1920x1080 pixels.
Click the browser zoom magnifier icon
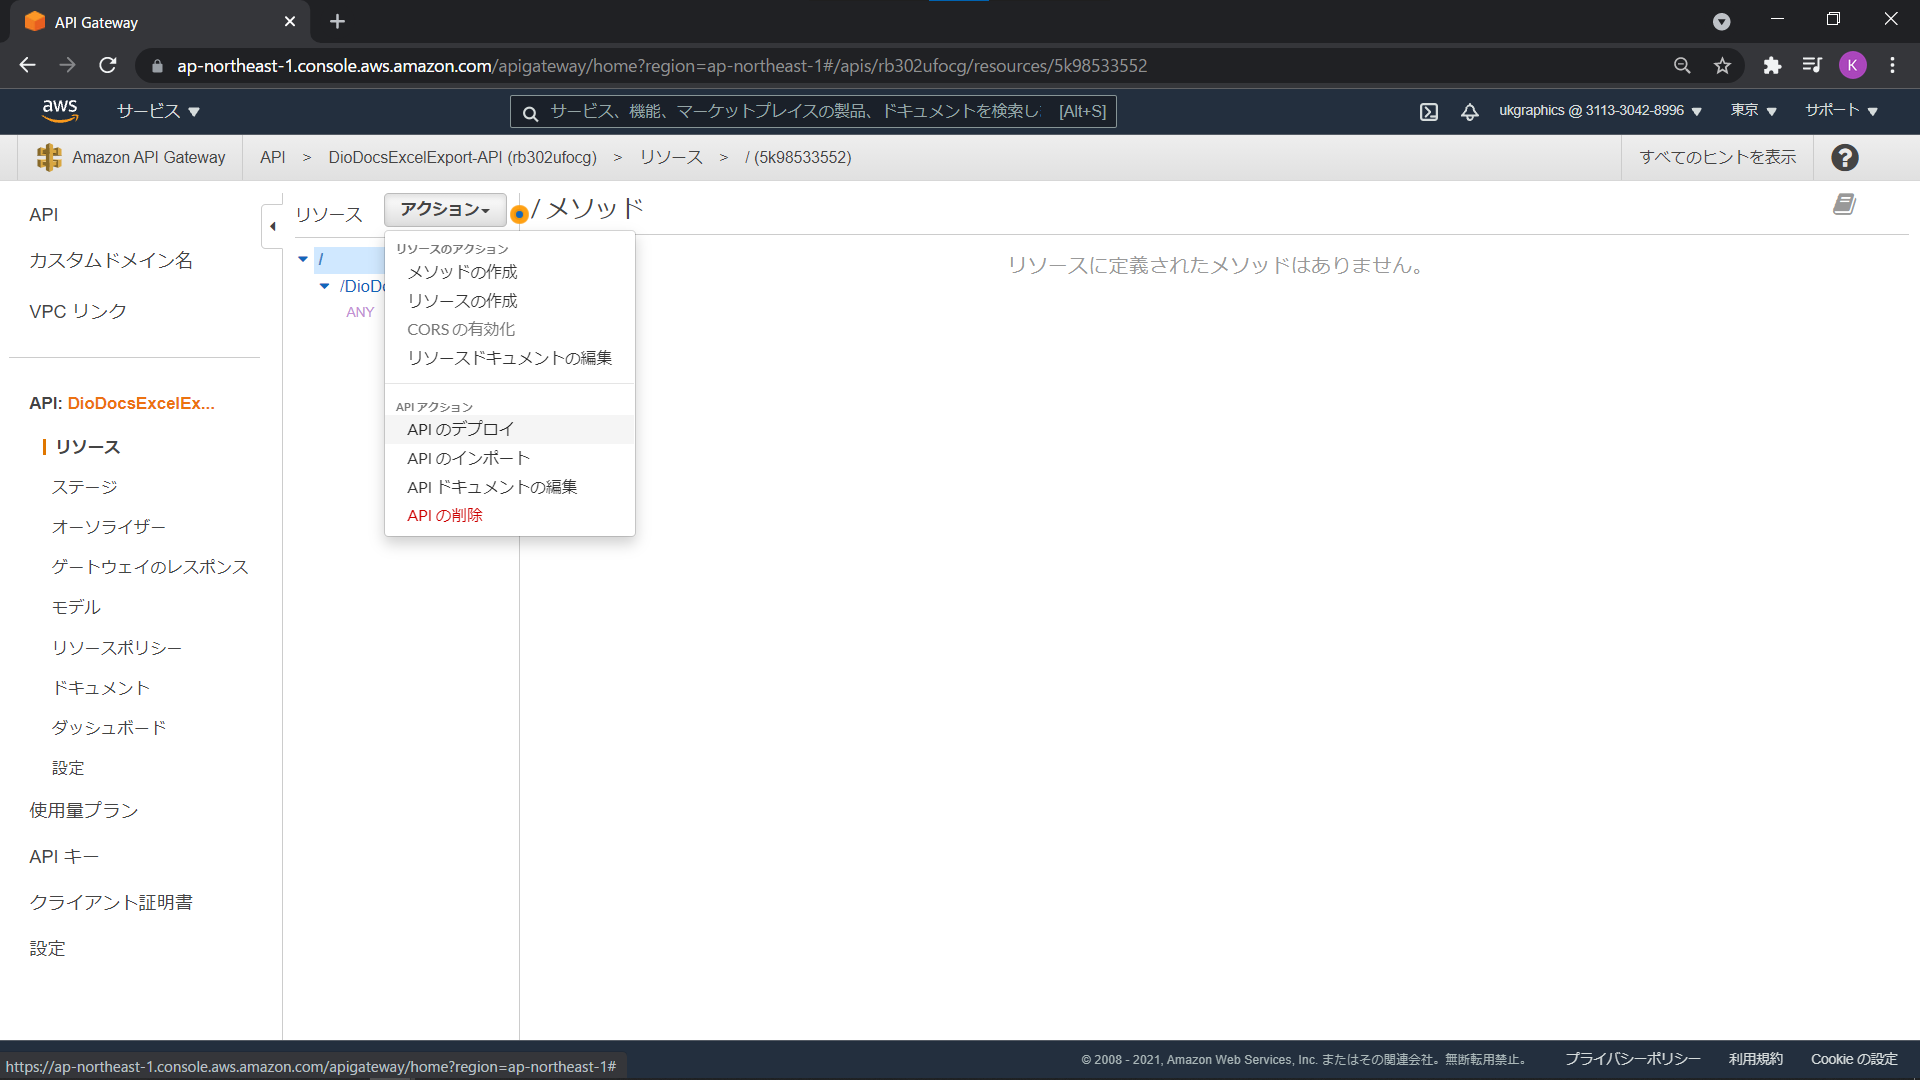click(1682, 65)
